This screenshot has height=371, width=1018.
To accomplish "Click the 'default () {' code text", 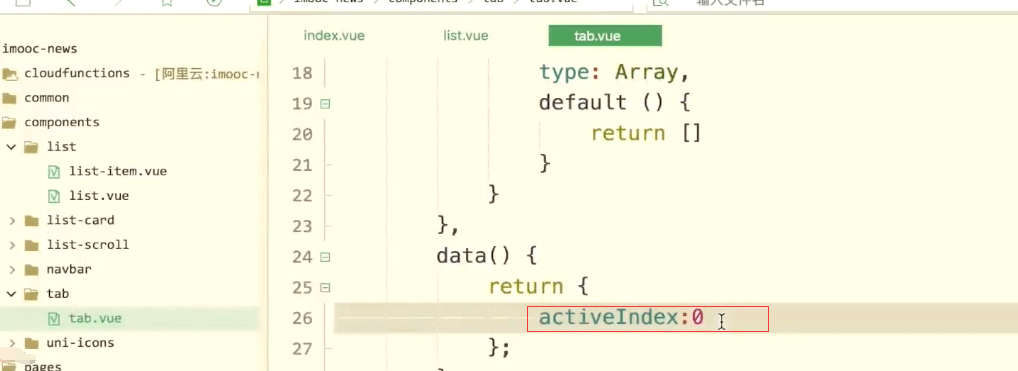I will (x=615, y=103).
